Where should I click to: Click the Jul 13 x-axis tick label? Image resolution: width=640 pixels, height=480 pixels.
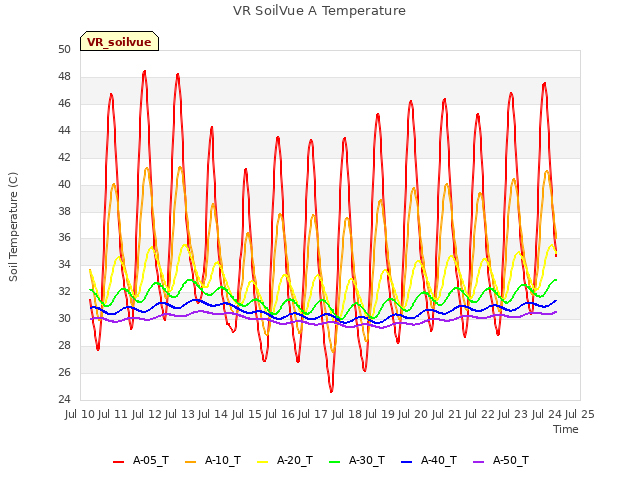coord(180,414)
